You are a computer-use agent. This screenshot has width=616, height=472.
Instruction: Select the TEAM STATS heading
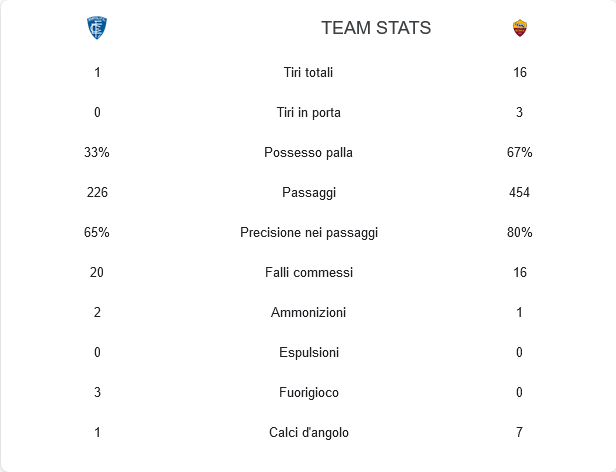tap(376, 28)
